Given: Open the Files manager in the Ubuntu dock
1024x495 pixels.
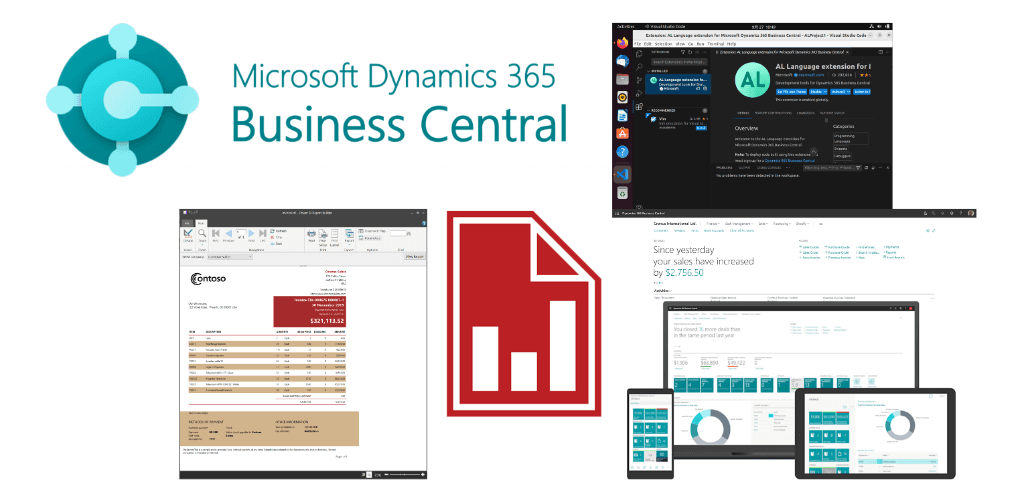Looking at the screenshot, I should [x=622, y=80].
